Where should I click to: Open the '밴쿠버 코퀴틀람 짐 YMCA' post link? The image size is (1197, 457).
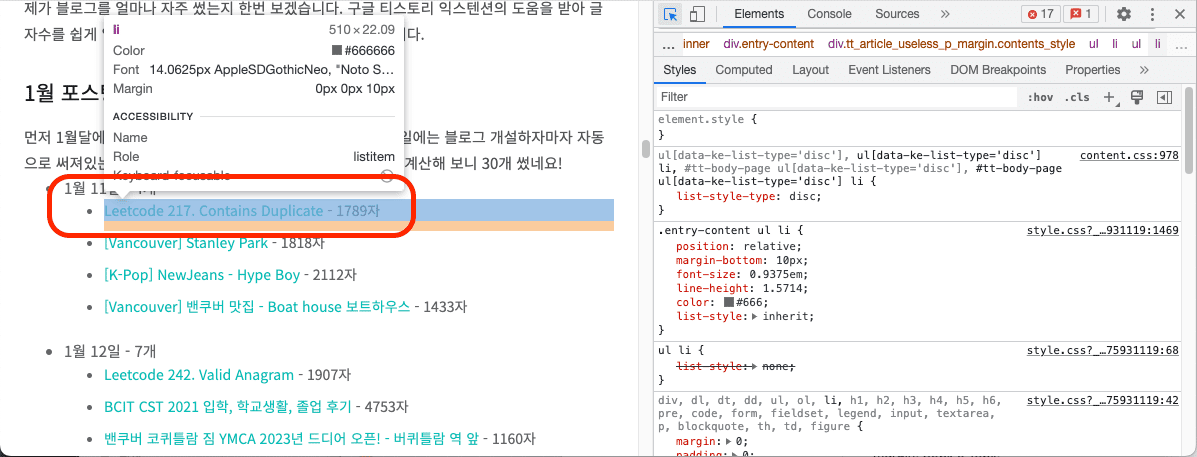pyautogui.click(x=292, y=439)
